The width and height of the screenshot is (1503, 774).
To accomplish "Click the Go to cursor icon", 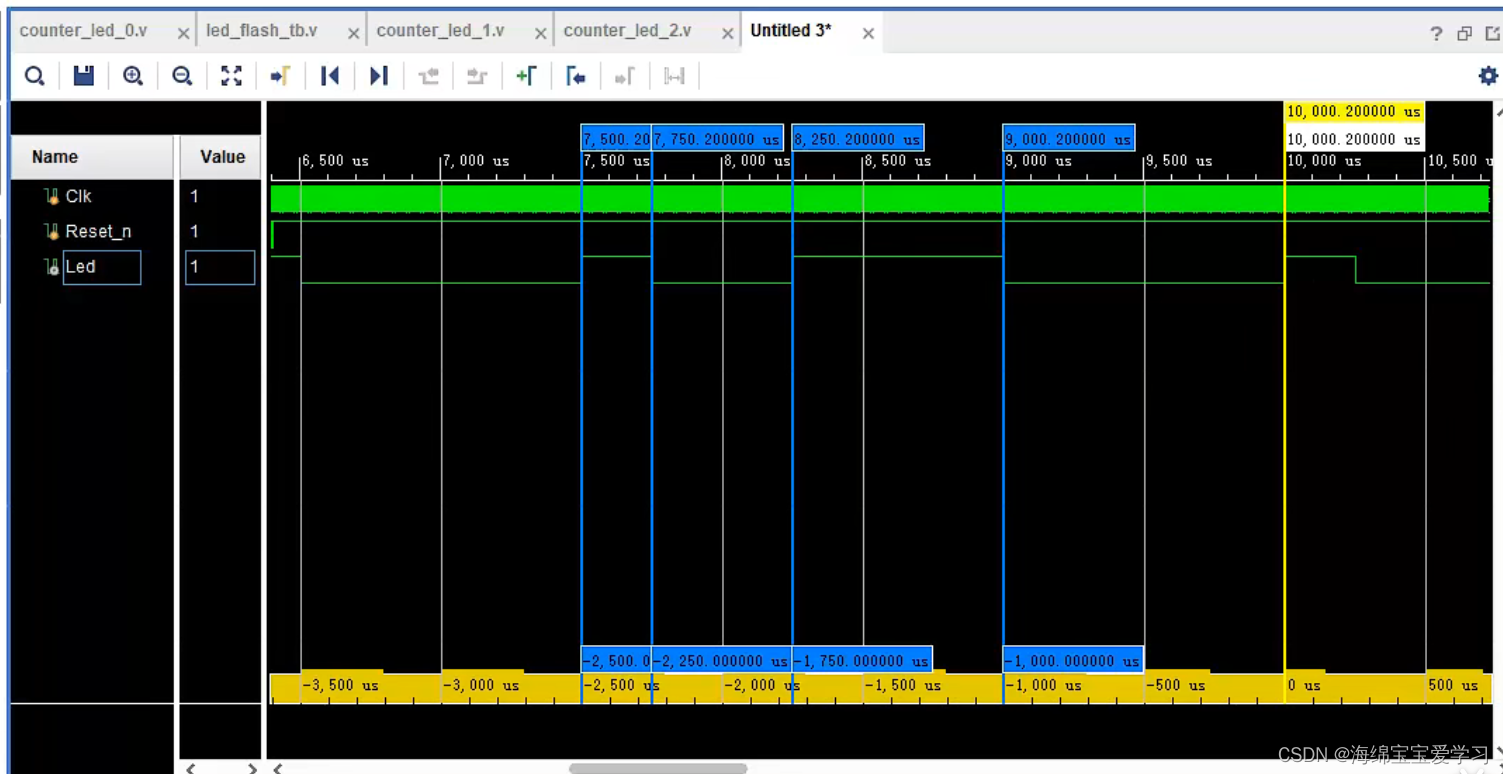I will point(280,76).
